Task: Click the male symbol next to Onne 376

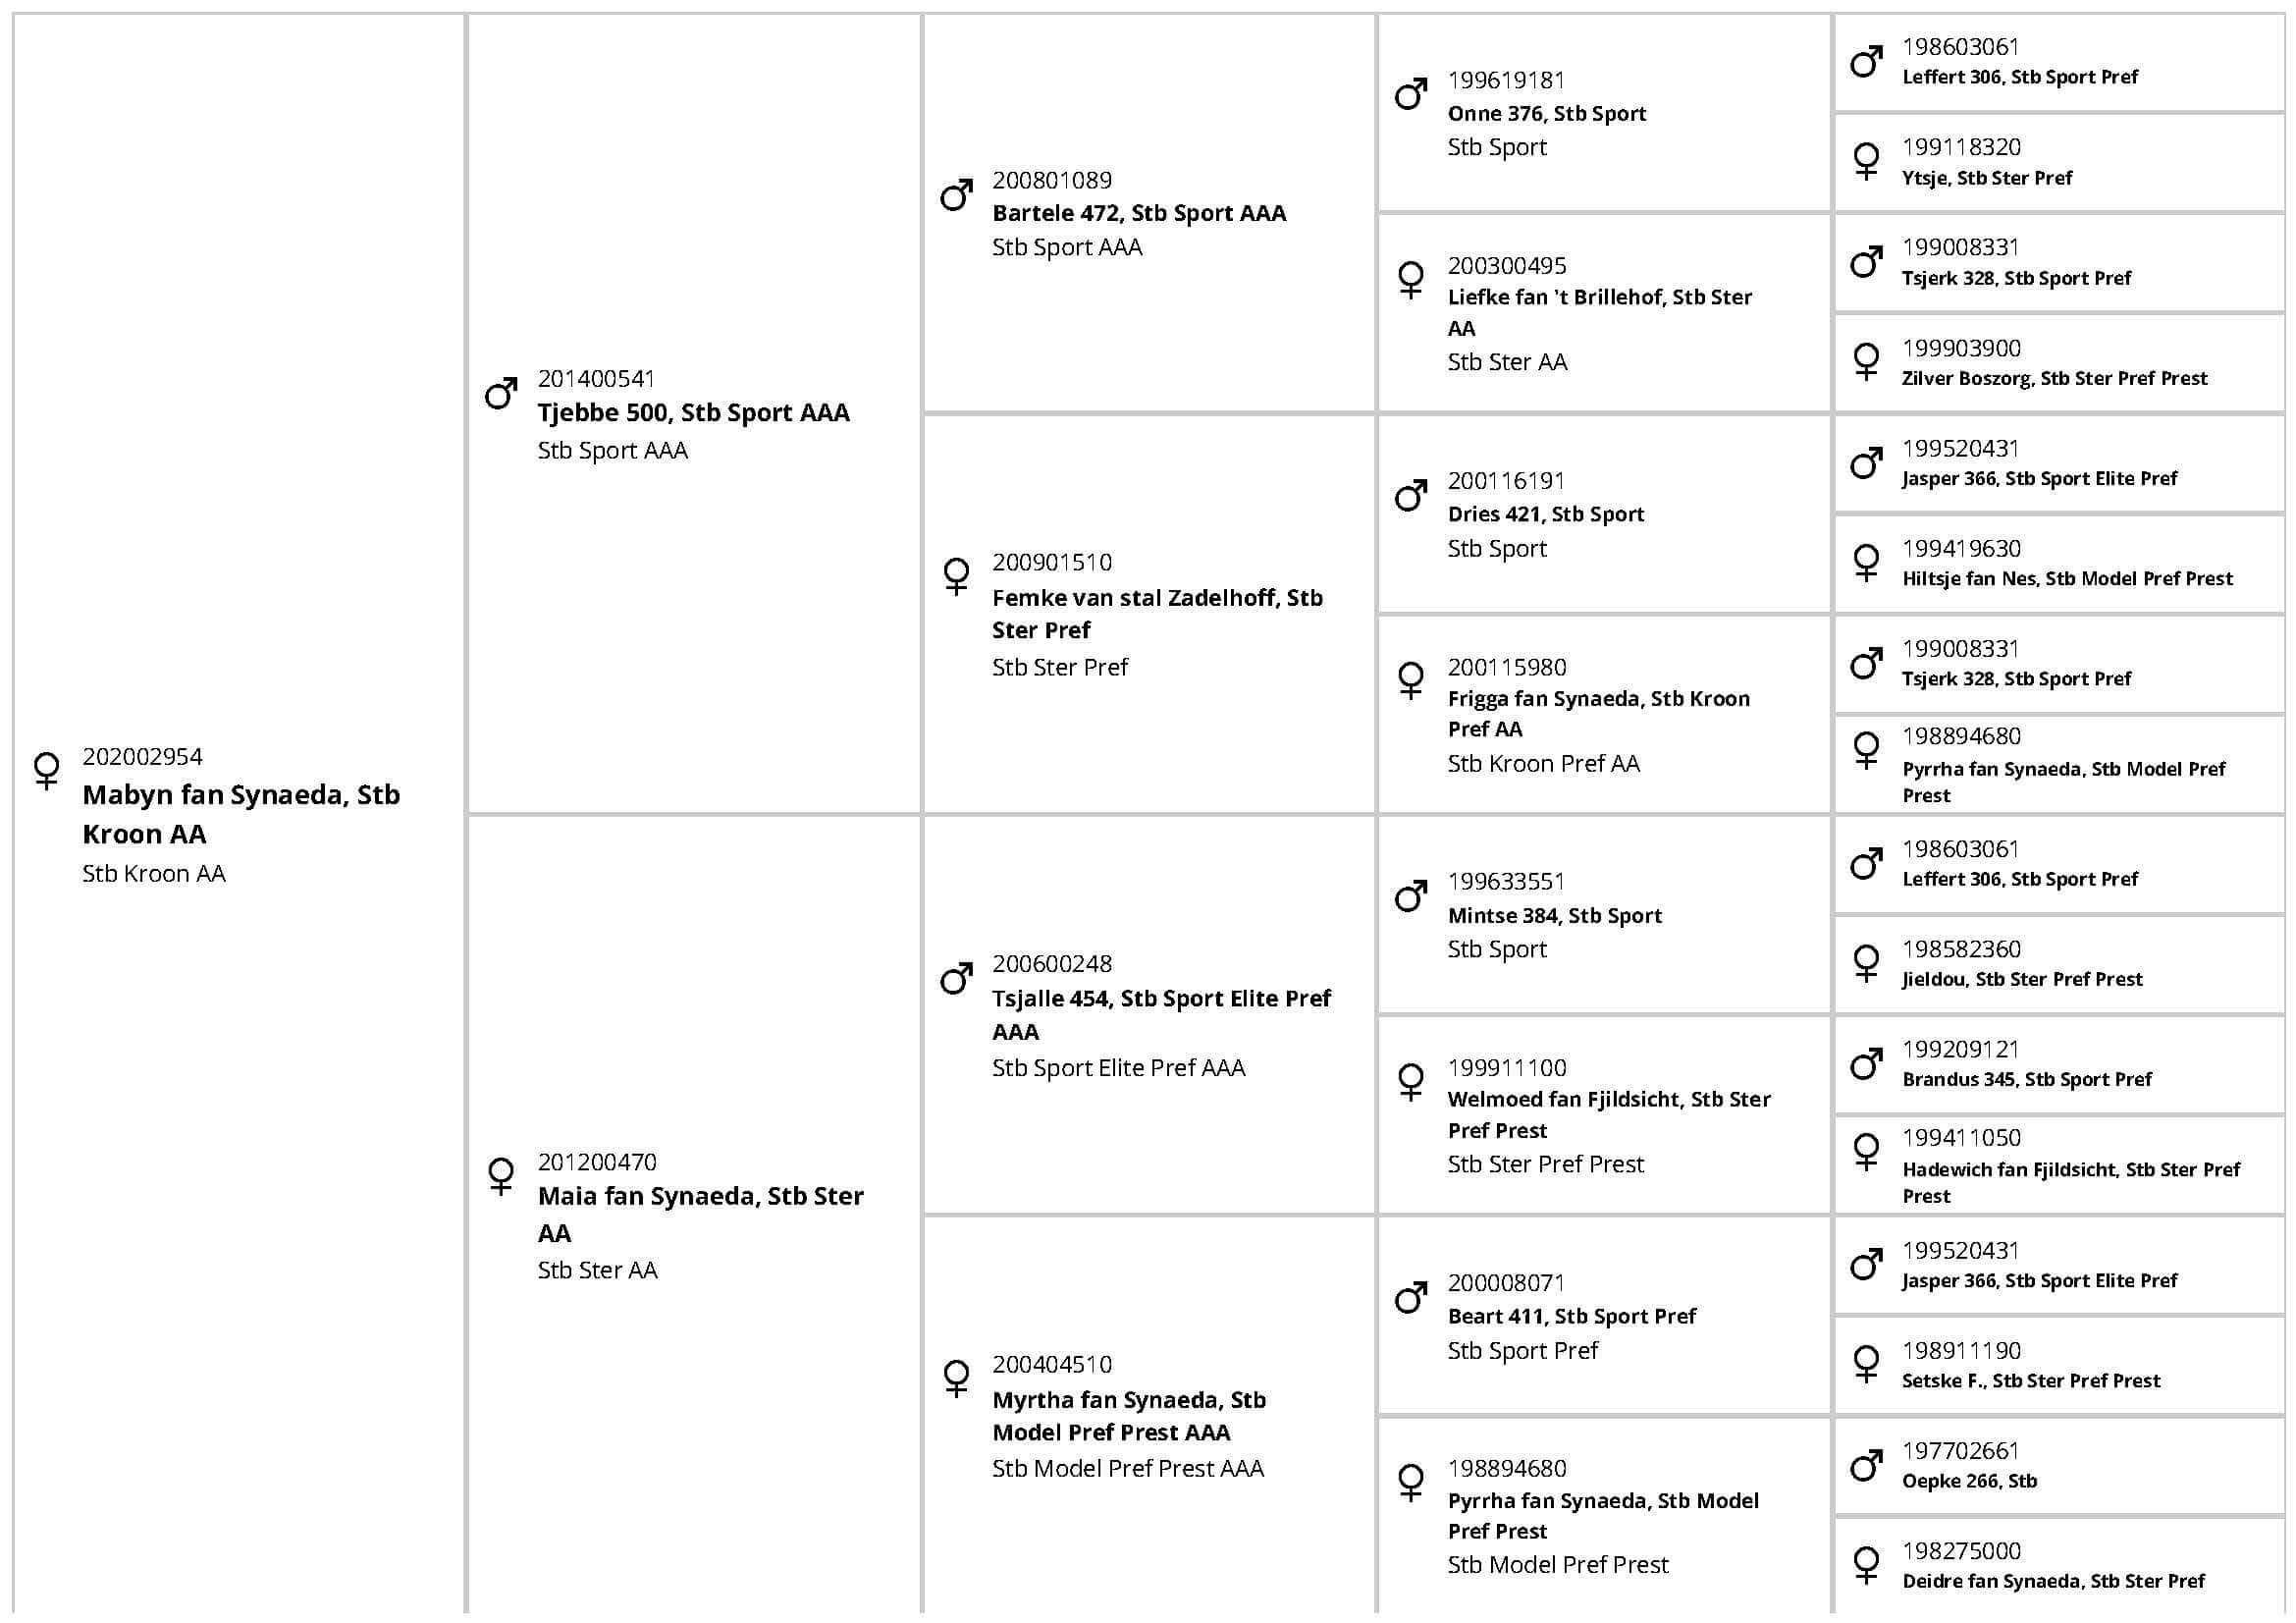Action: pos(1411,94)
